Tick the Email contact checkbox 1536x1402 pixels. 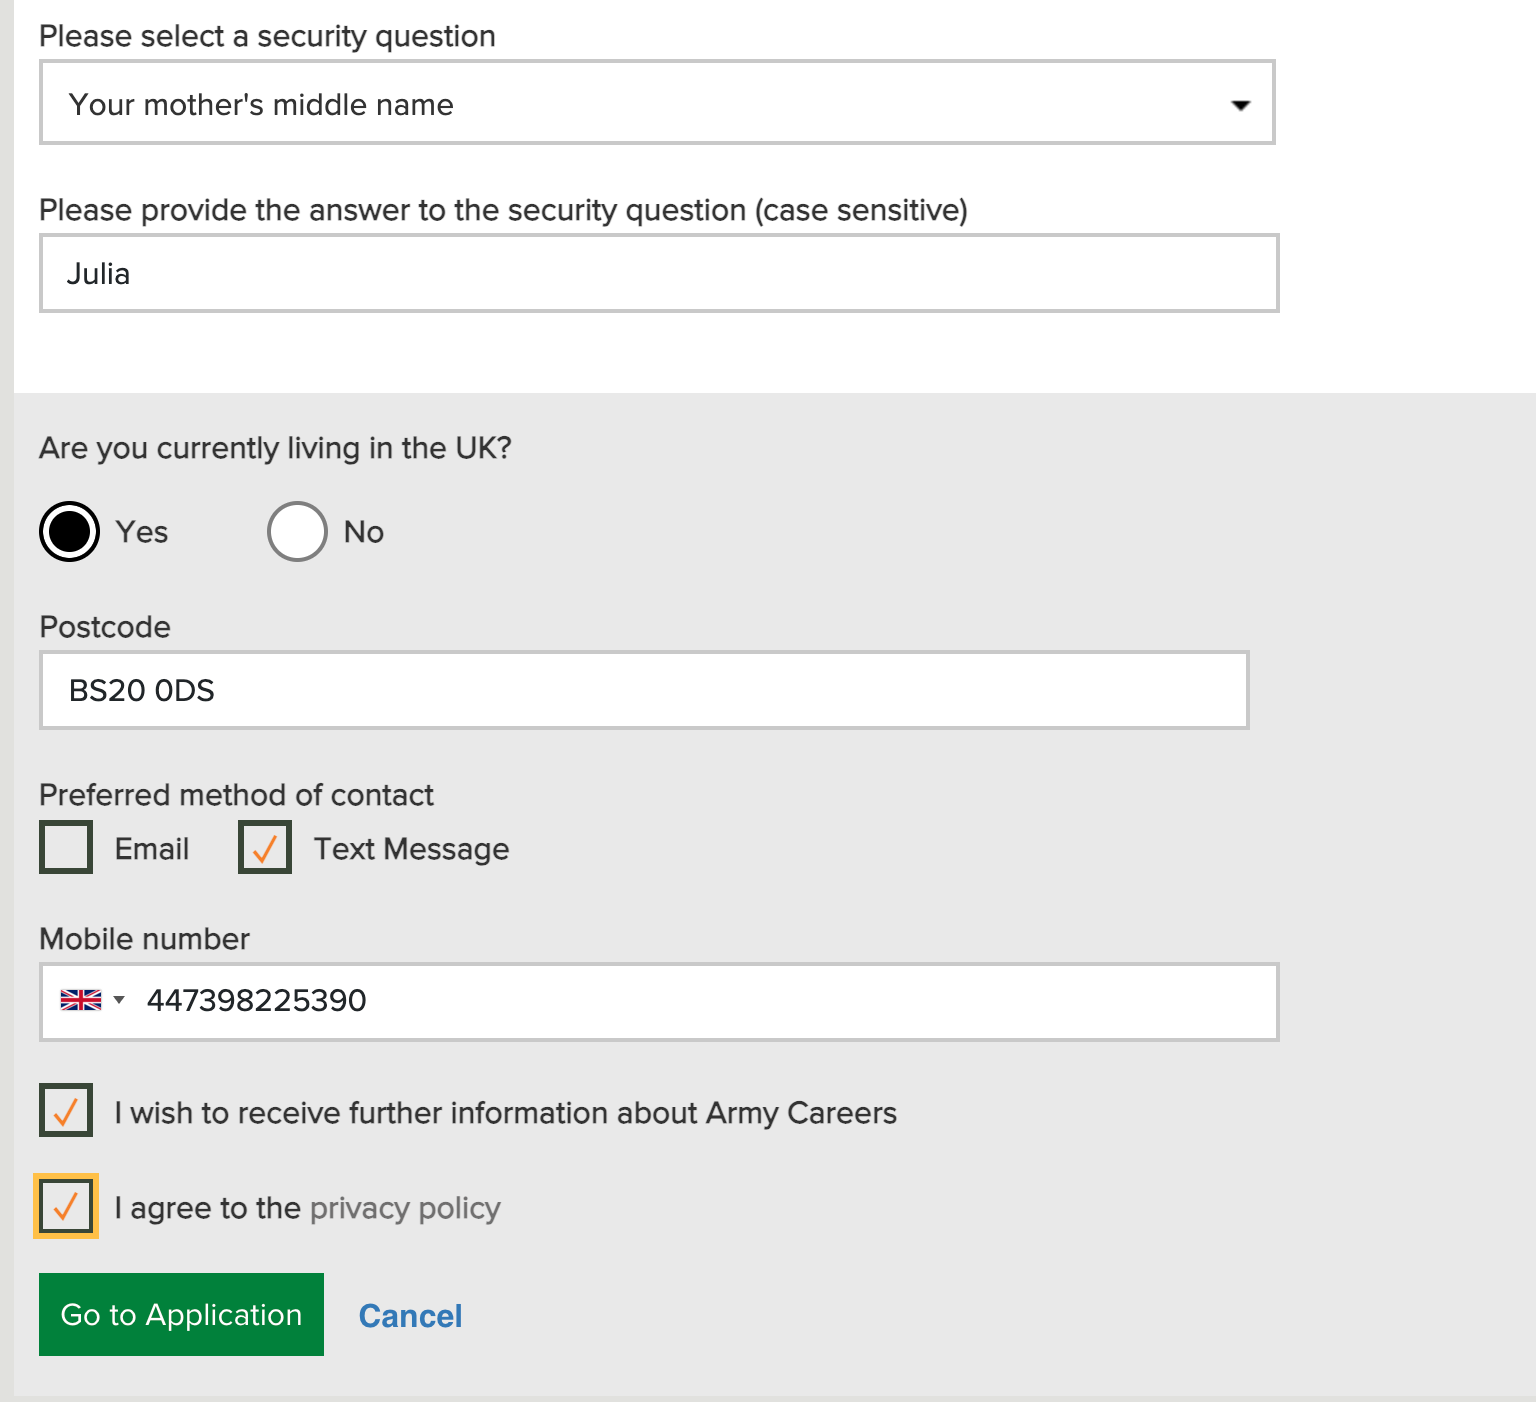tap(66, 847)
